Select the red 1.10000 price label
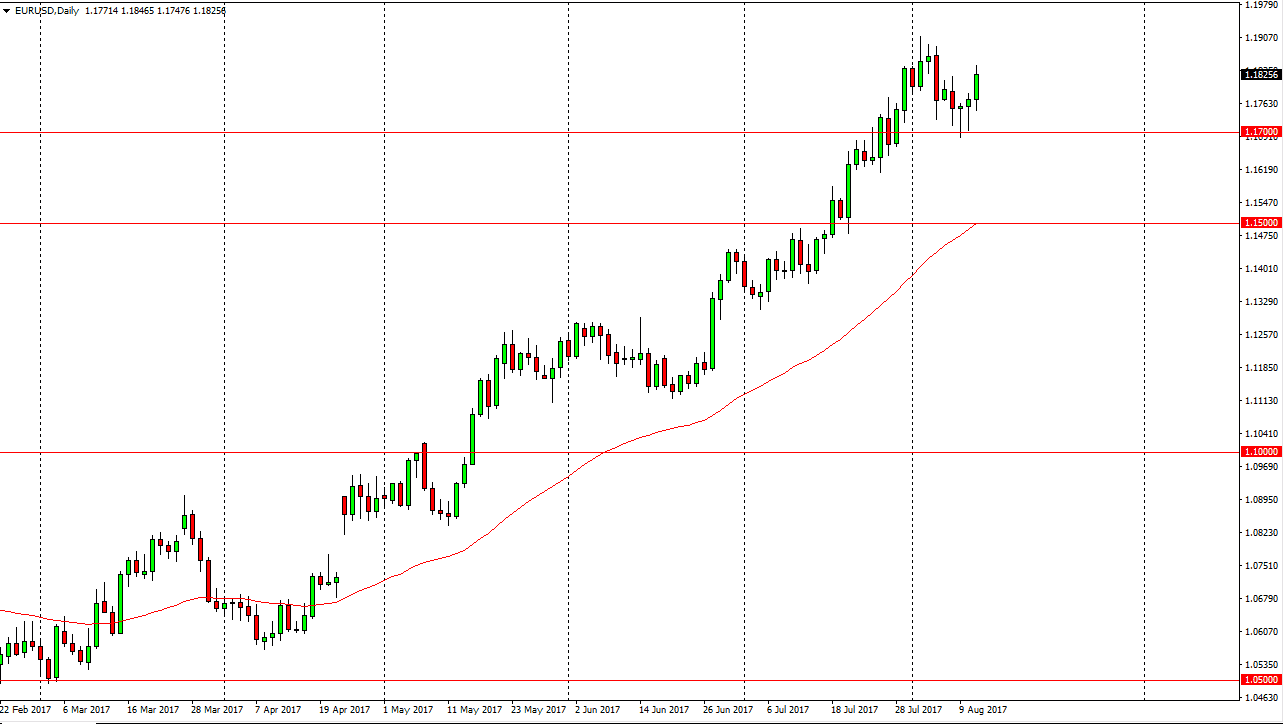 [x=1260, y=452]
